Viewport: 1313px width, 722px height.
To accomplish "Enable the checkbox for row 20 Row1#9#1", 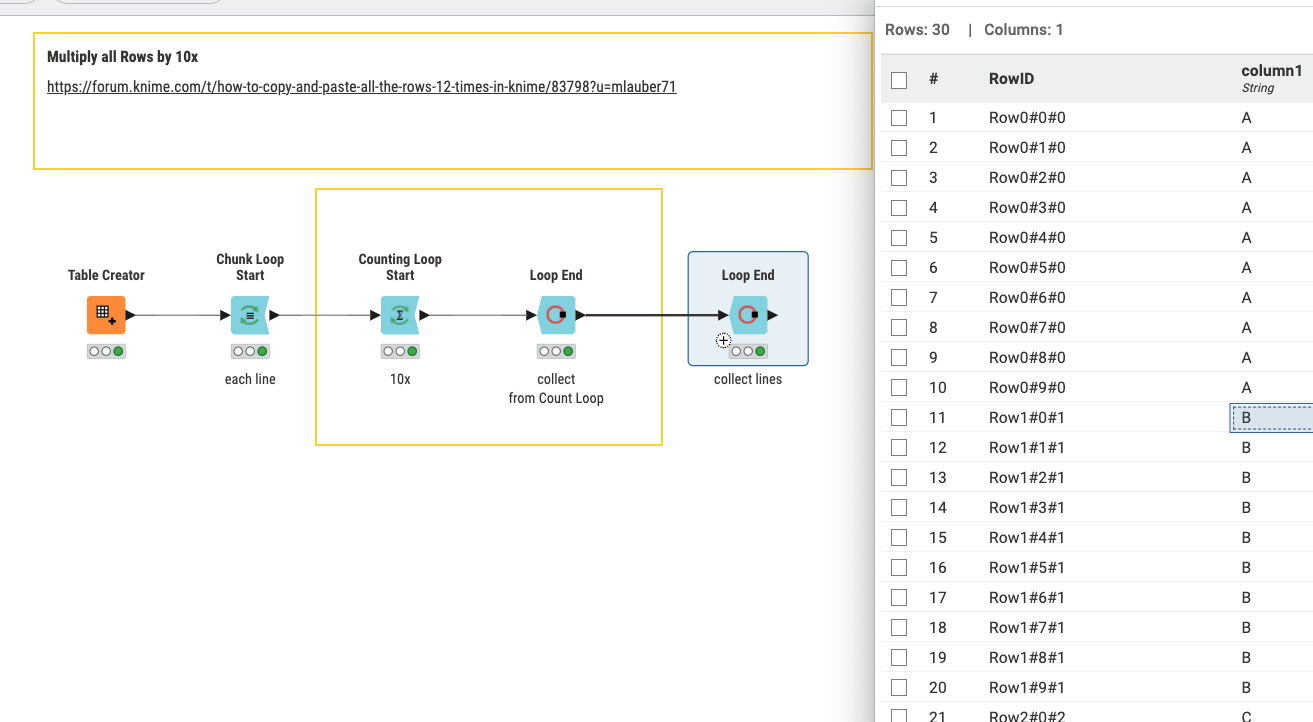I will click(899, 688).
